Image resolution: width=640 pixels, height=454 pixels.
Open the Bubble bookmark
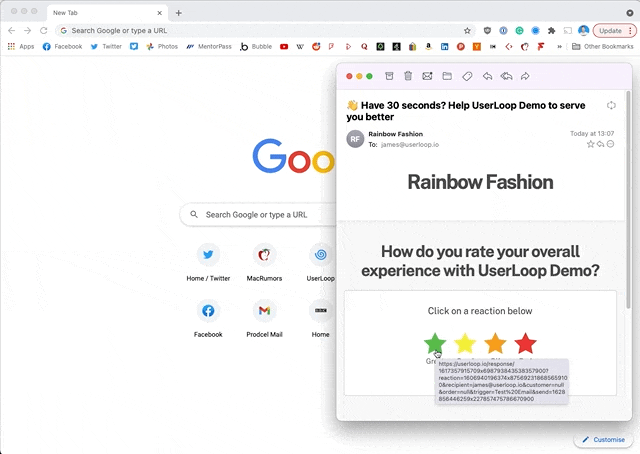(x=256, y=47)
